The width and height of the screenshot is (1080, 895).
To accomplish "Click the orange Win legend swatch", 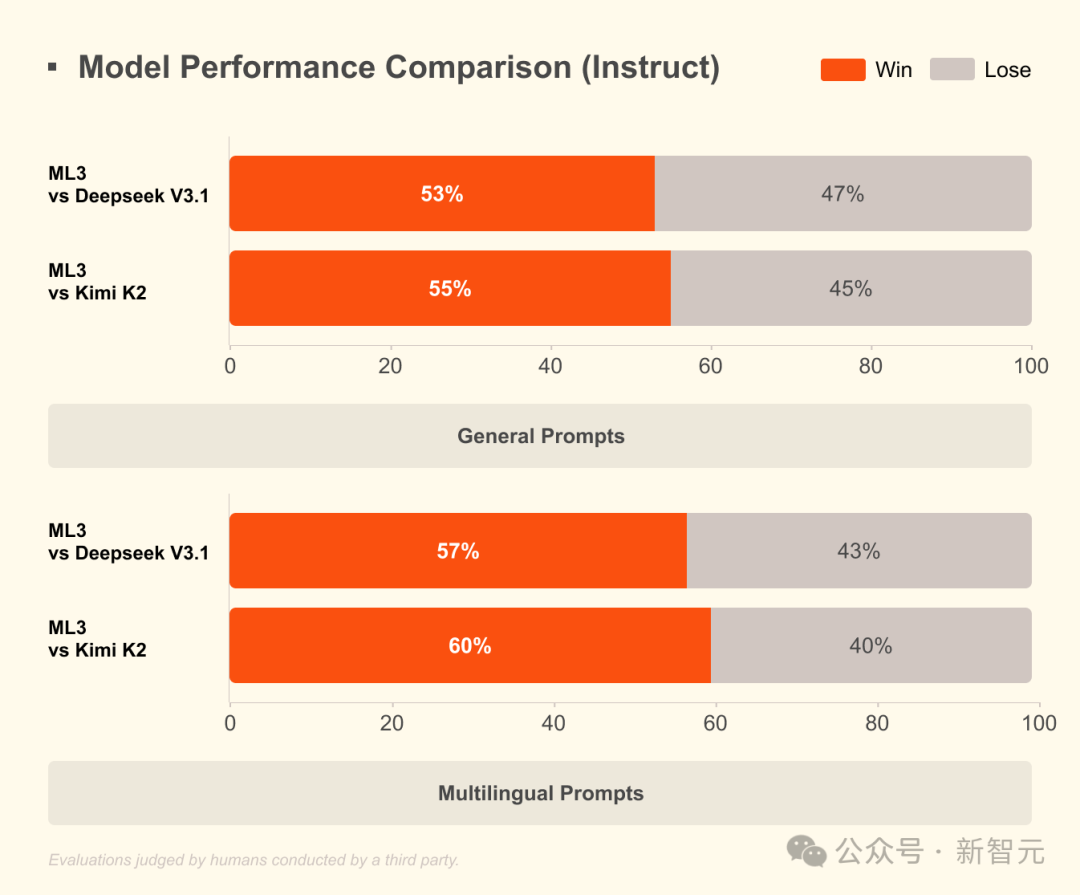I will coord(842,69).
